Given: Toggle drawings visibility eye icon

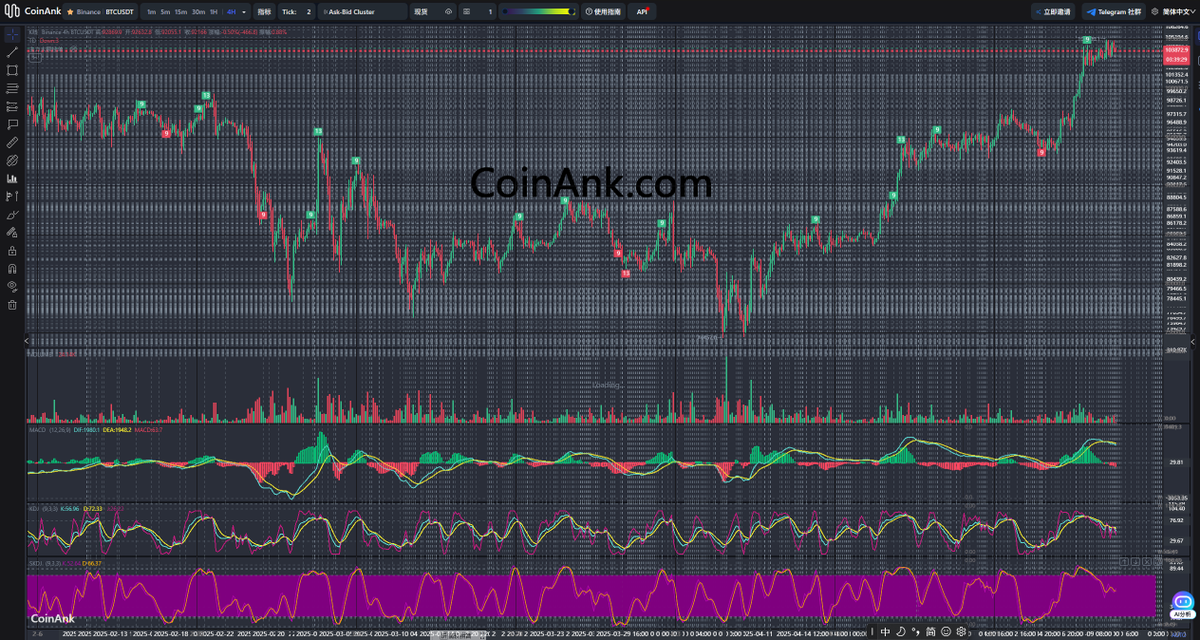Looking at the screenshot, I should pos(12,286).
